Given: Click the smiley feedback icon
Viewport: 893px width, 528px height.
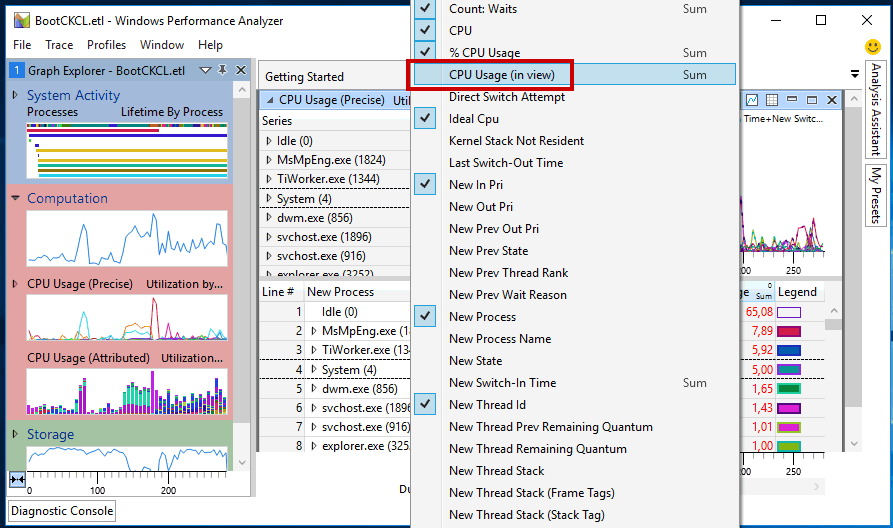Looking at the screenshot, I should click(x=872, y=47).
